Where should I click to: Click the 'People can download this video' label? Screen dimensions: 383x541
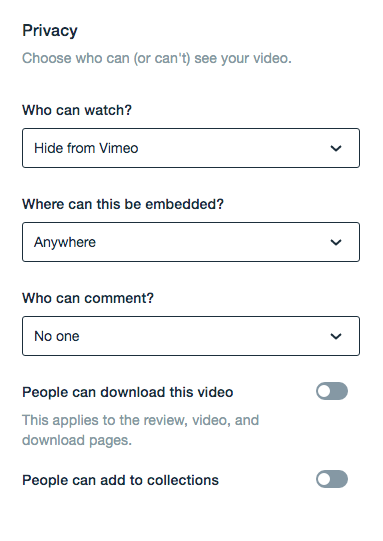(128, 392)
